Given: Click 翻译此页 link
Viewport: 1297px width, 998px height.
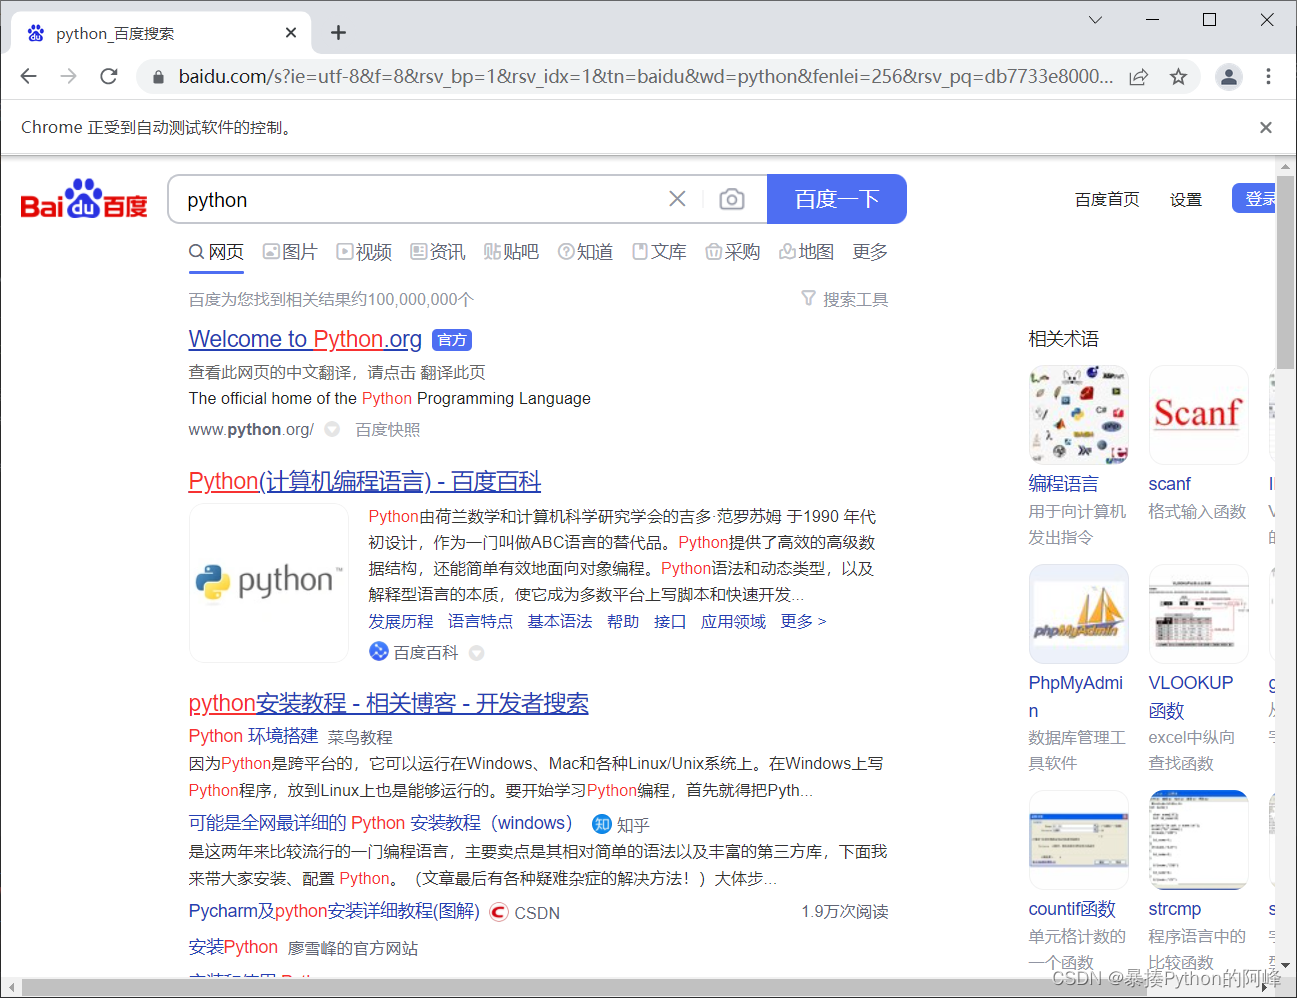Looking at the screenshot, I should (x=453, y=372).
